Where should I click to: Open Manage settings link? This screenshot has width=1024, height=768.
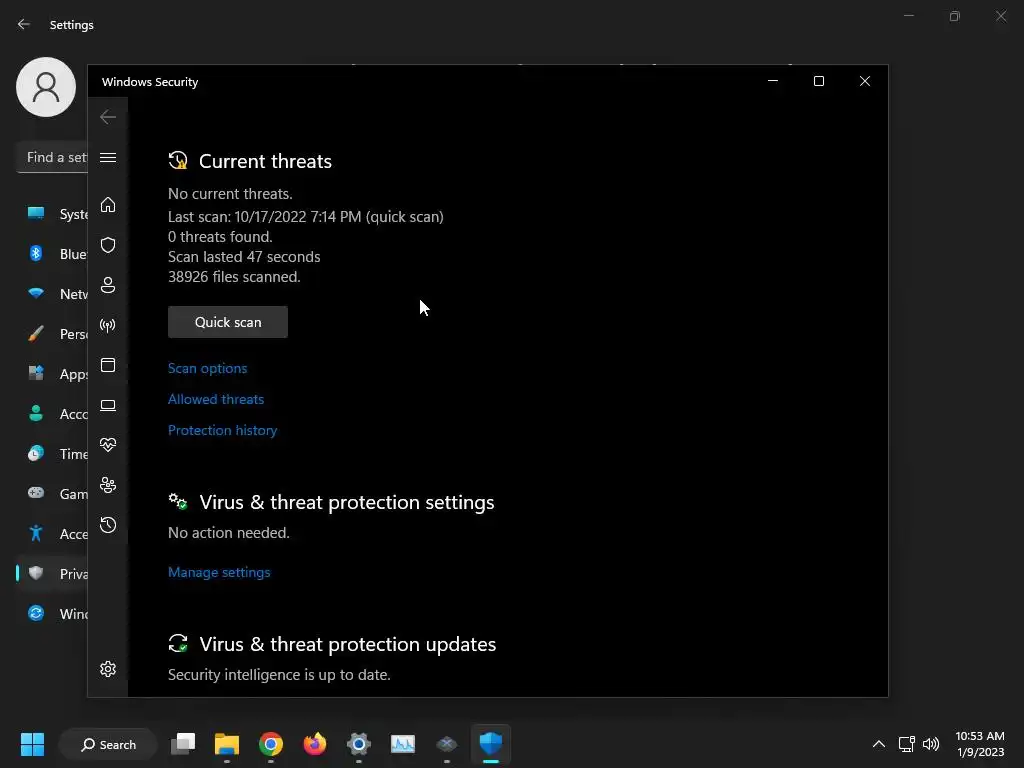click(219, 572)
